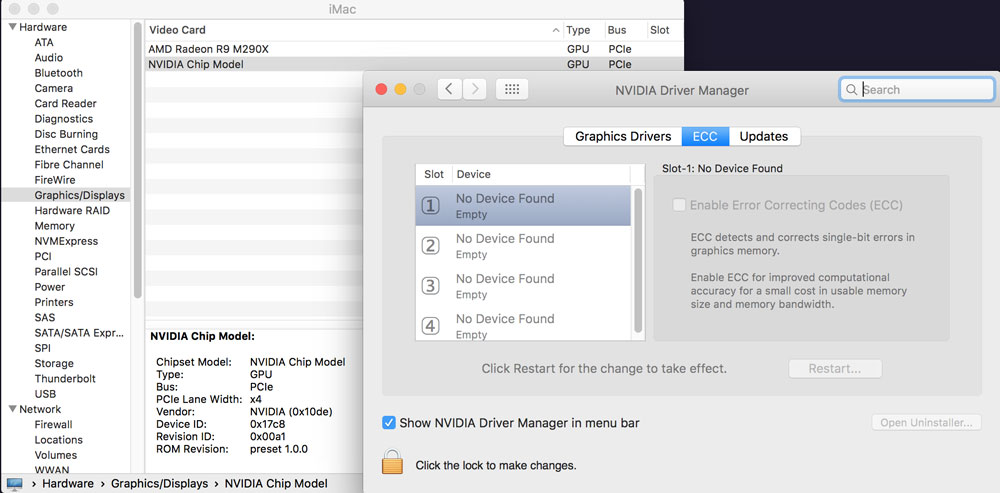Click the Type column header
Image resolution: width=1000 pixels, height=493 pixels.
[x=578, y=30]
